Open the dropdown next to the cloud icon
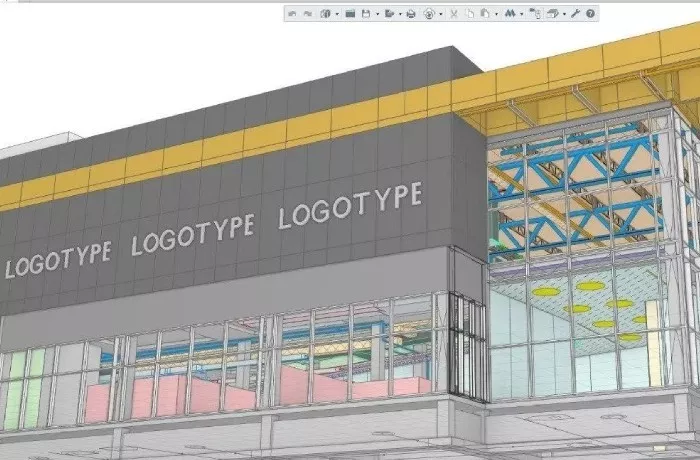This screenshot has width=700, height=460. [441, 14]
